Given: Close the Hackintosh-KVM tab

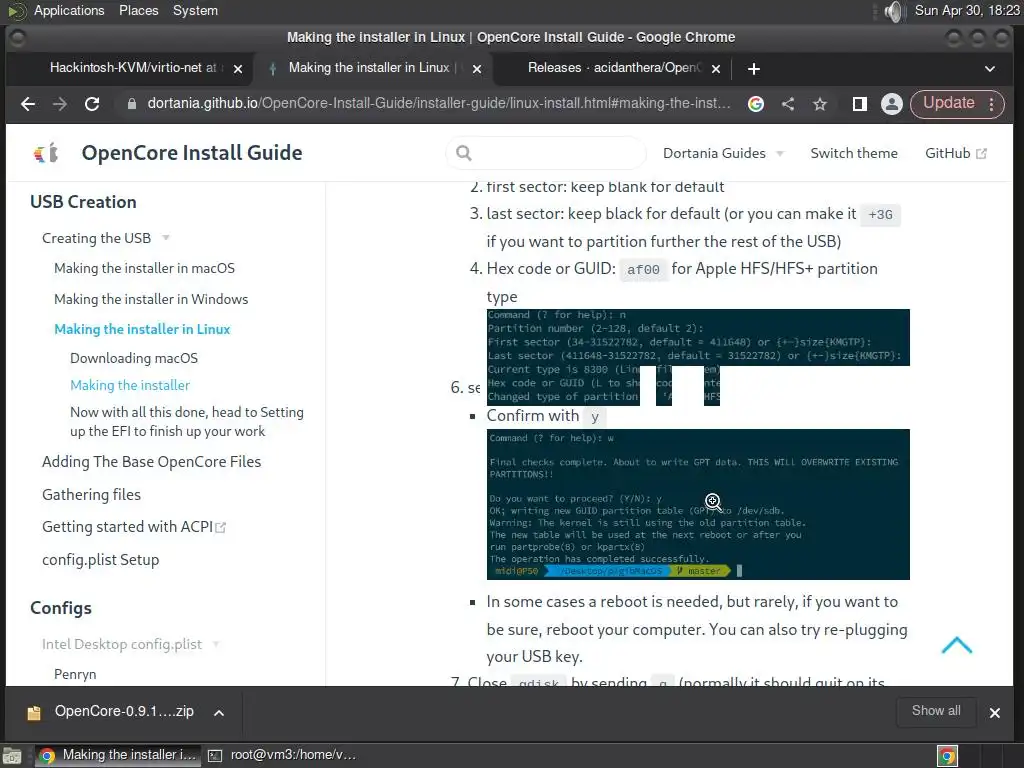Looking at the screenshot, I should pyautogui.click(x=238, y=69).
